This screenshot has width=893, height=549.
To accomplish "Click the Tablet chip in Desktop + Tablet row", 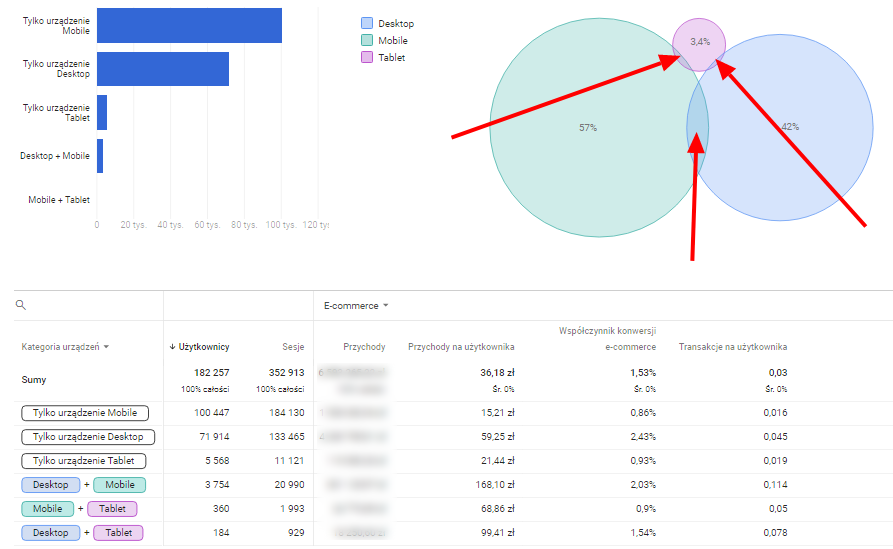I will click(118, 532).
